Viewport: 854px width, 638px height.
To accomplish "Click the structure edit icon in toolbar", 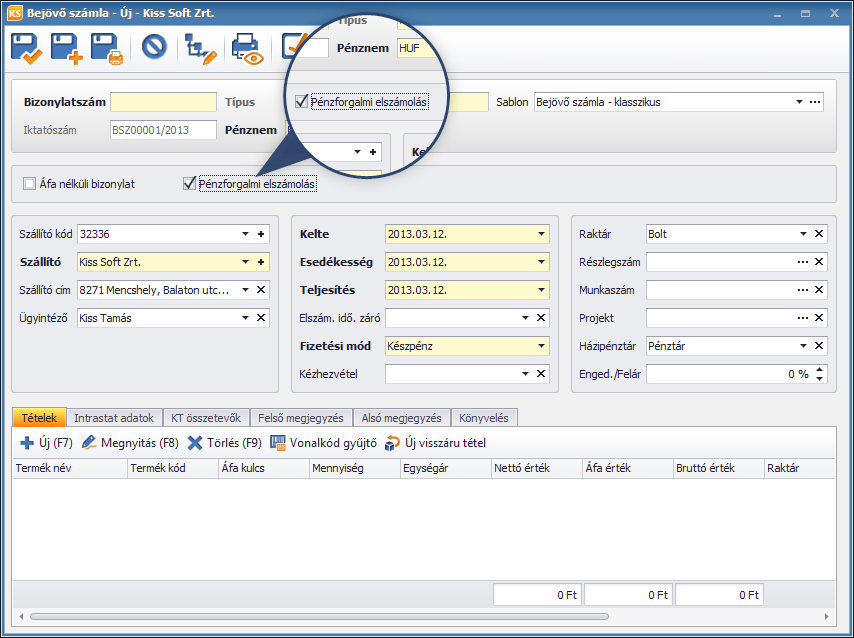I will pos(201,49).
